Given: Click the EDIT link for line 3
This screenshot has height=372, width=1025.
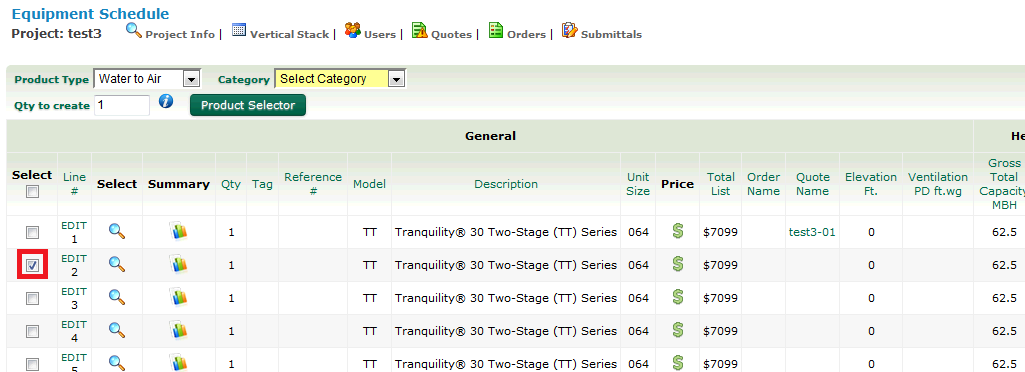Looking at the screenshot, I should point(74,291).
